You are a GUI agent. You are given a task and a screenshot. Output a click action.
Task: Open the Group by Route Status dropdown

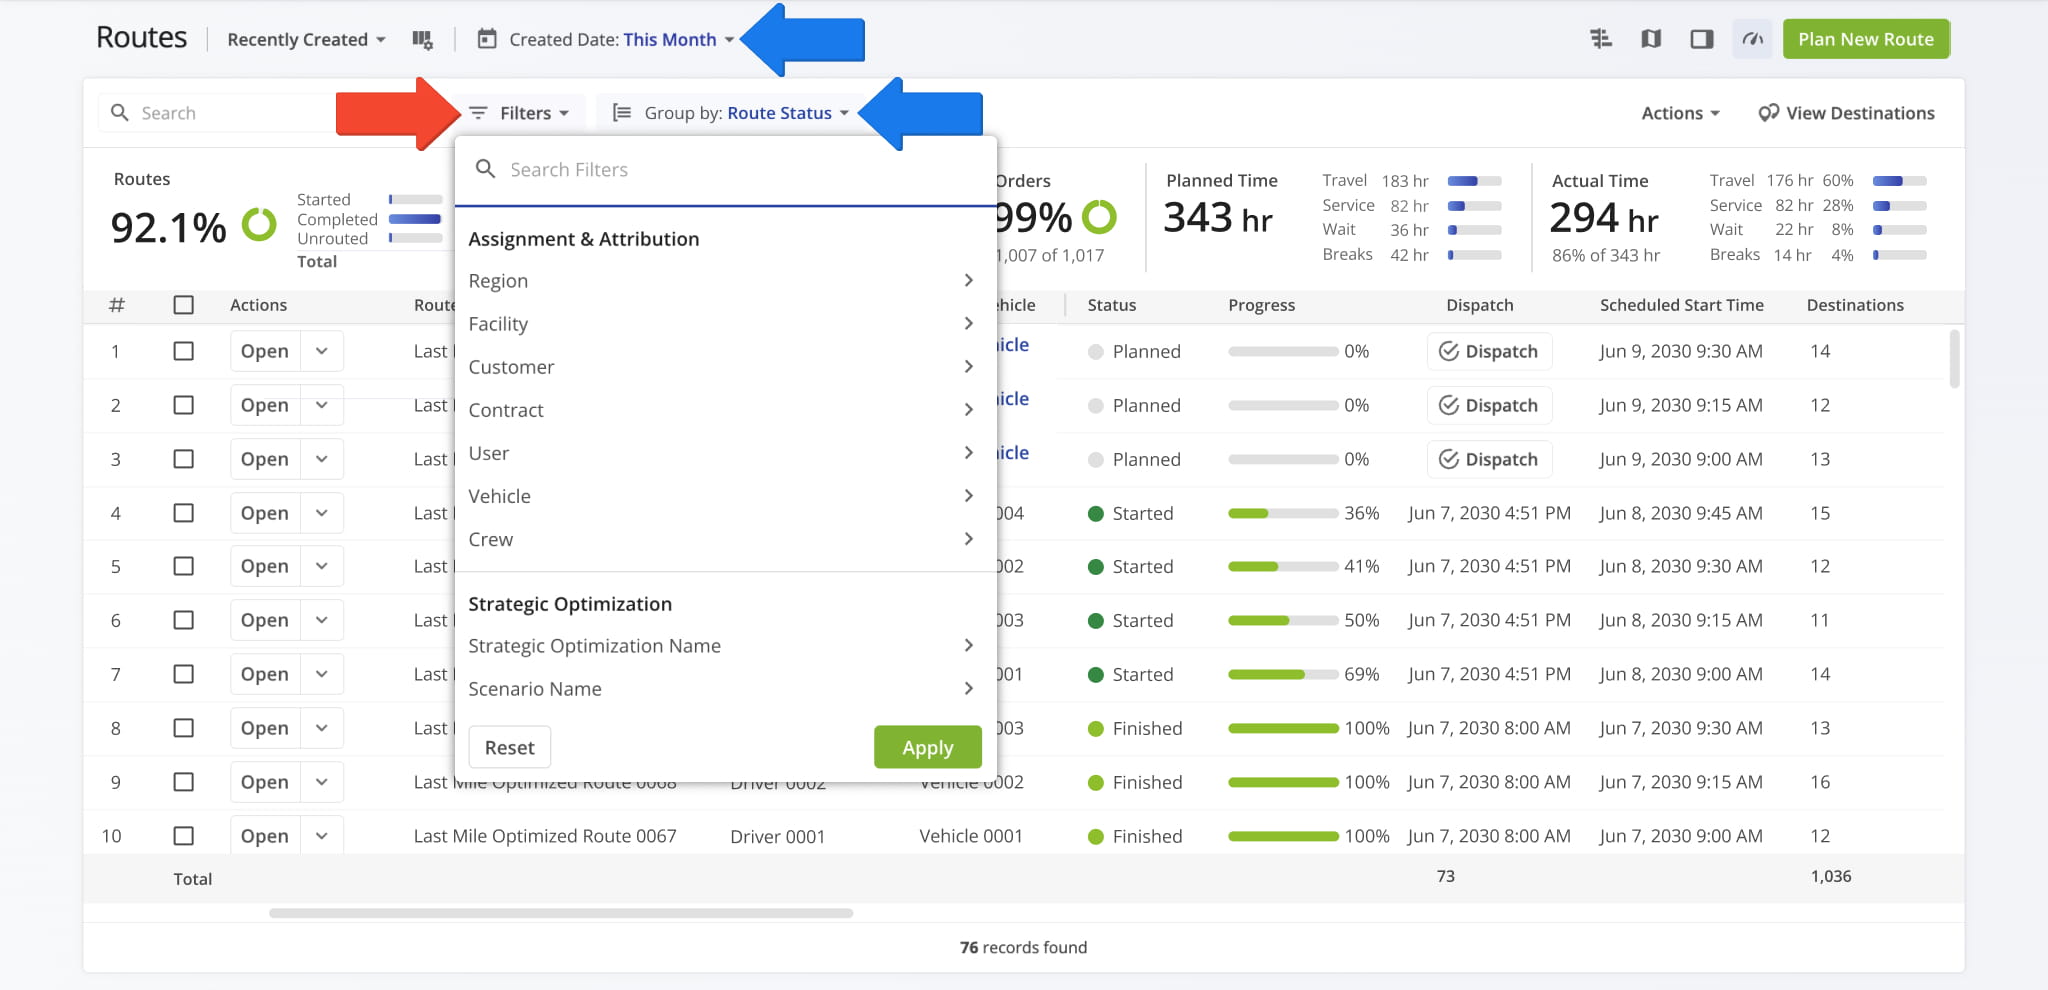[731, 113]
